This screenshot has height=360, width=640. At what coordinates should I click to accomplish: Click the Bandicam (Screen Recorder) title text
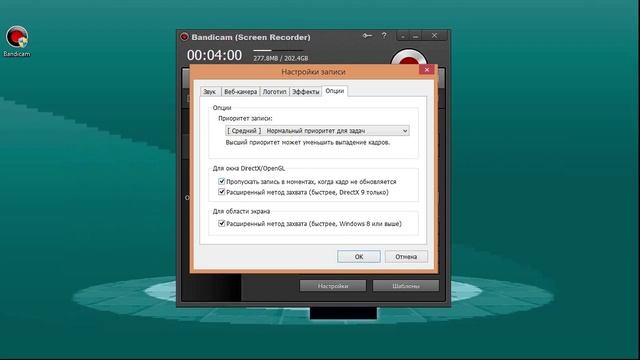pyautogui.click(x=251, y=37)
